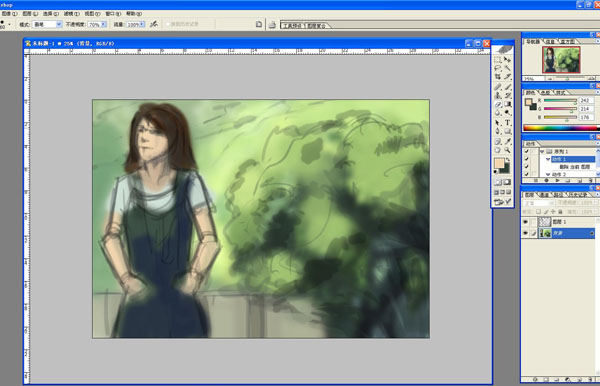The image size is (600, 386).
Task: Select the Eyedropper tool
Action: (507, 141)
